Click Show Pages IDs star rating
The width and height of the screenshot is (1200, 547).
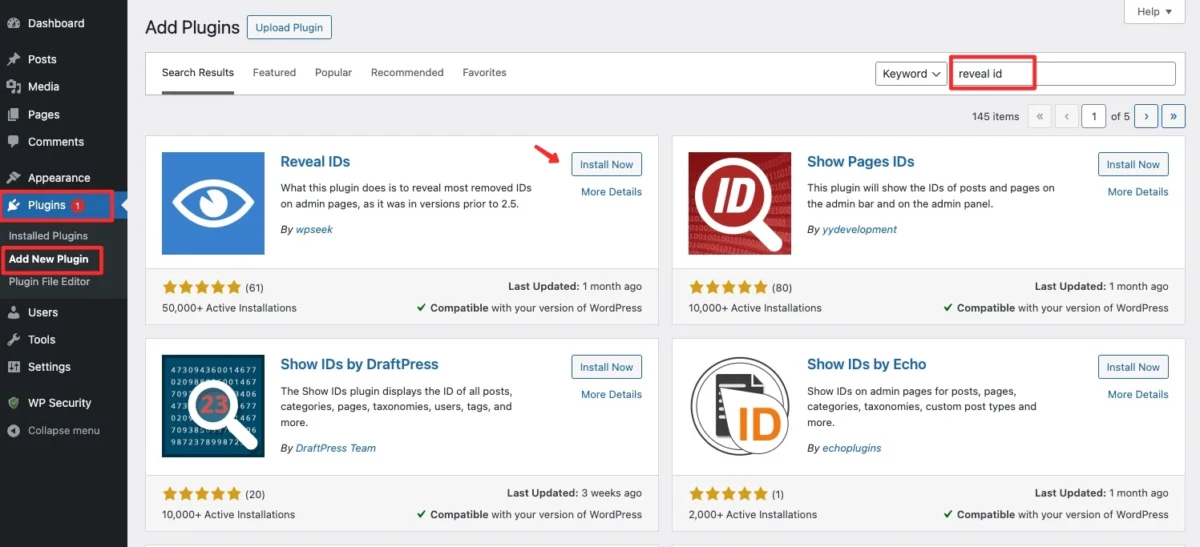pos(728,287)
